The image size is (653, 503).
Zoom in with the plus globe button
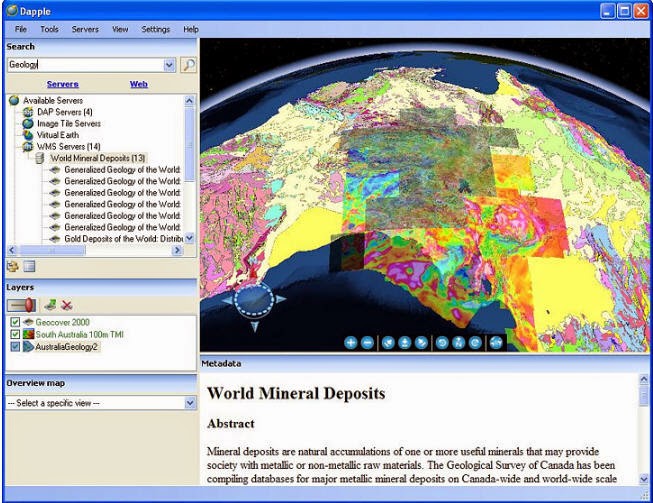[x=351, y=343]
